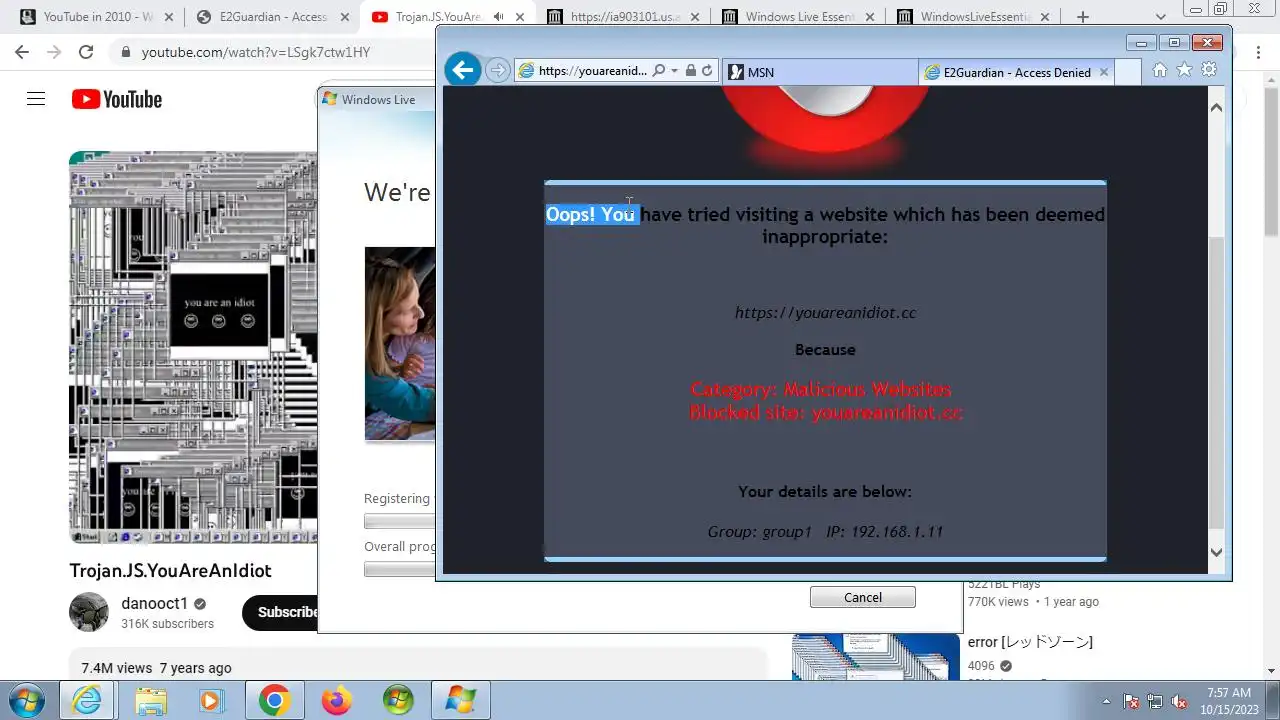Add a new Chrome tab
Image resolution: width=1280 pixels, height=720 pixels.
[x=1082, y=17]
